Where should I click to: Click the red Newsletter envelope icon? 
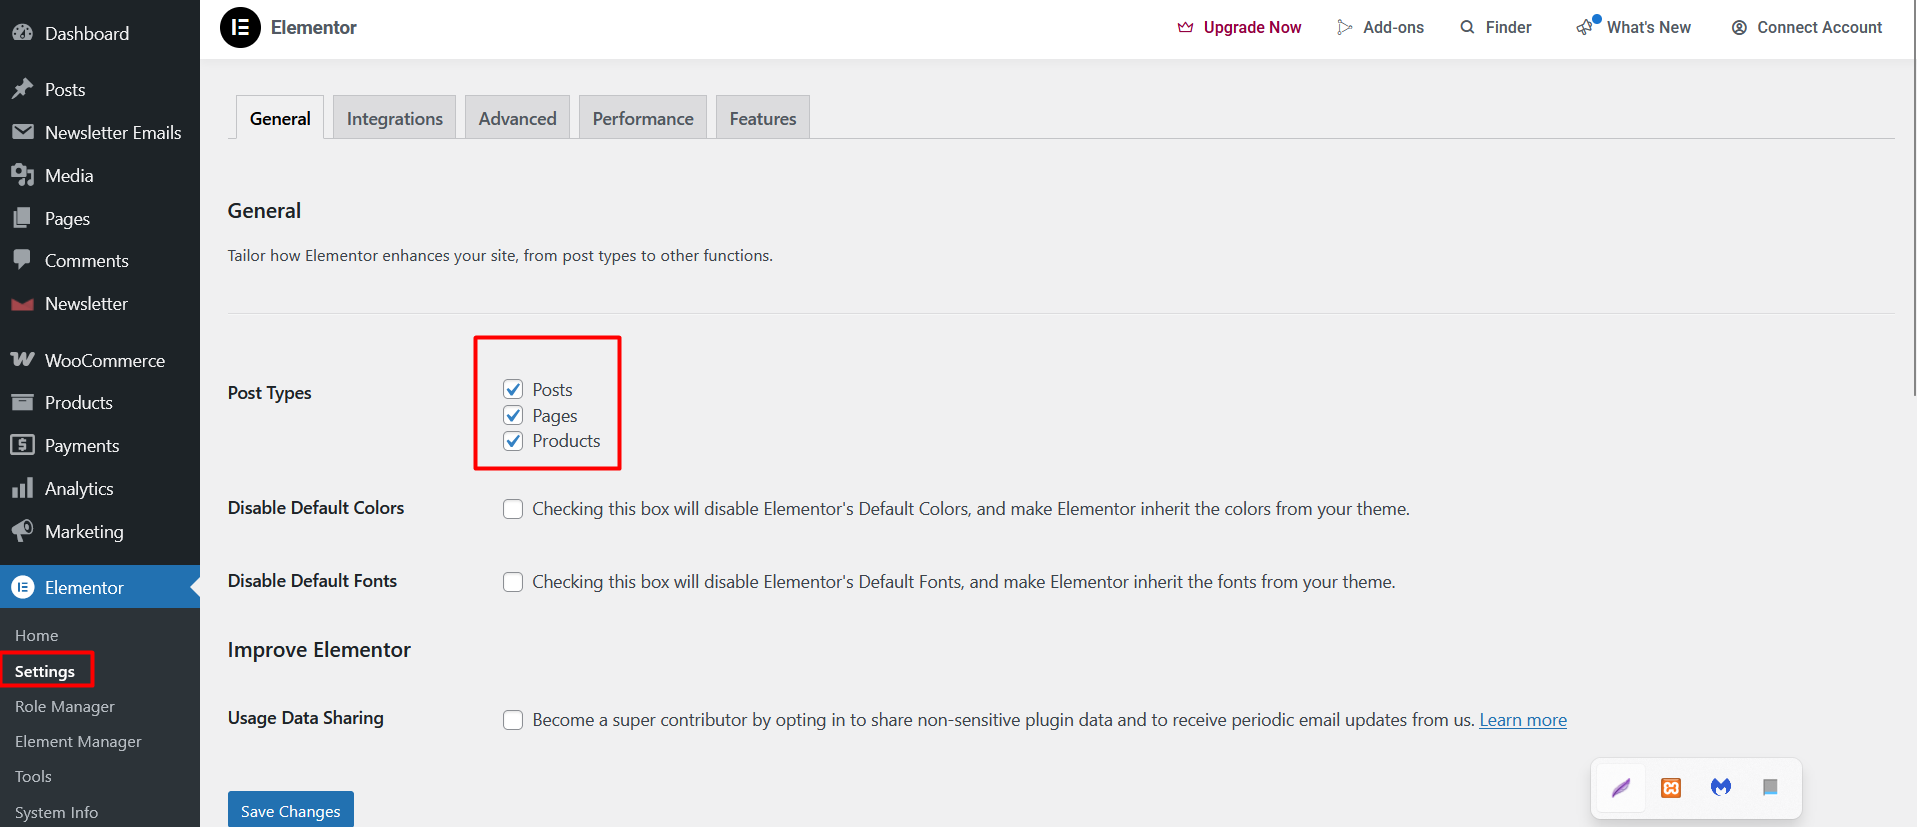click(22, 304)
